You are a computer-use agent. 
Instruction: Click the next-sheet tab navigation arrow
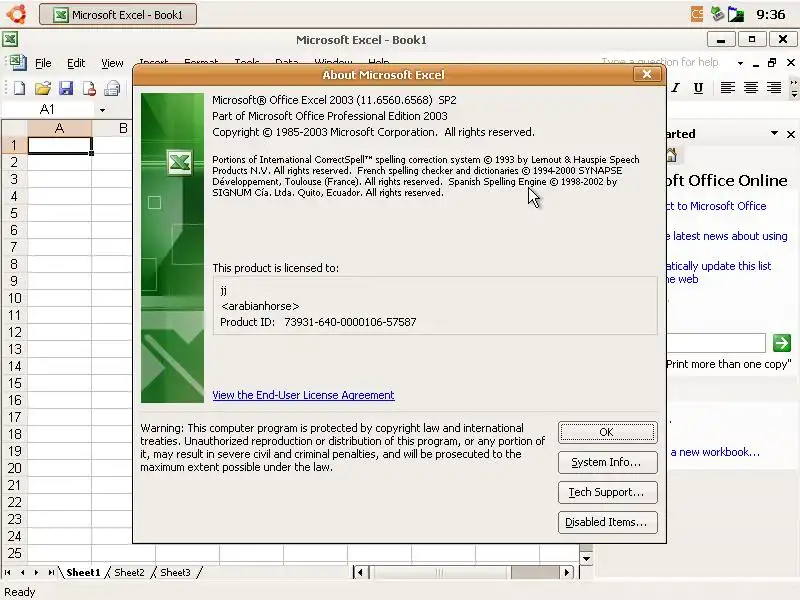pos(36,572)
